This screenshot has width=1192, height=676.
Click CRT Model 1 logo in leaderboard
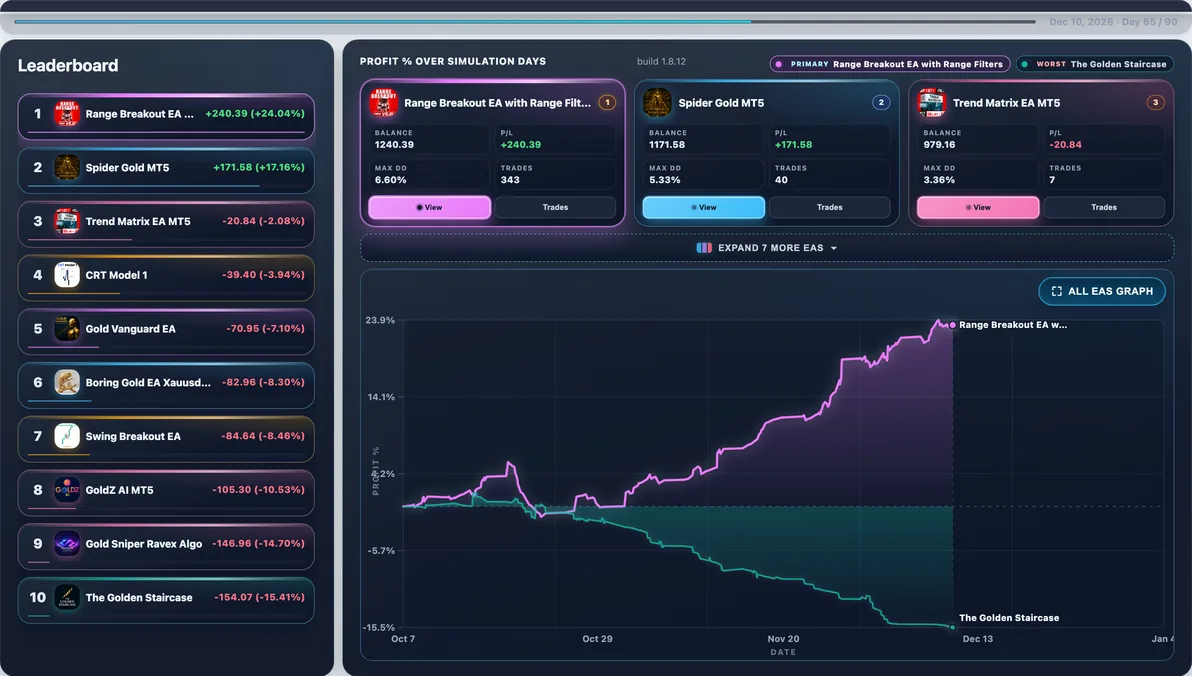point(67,275)
